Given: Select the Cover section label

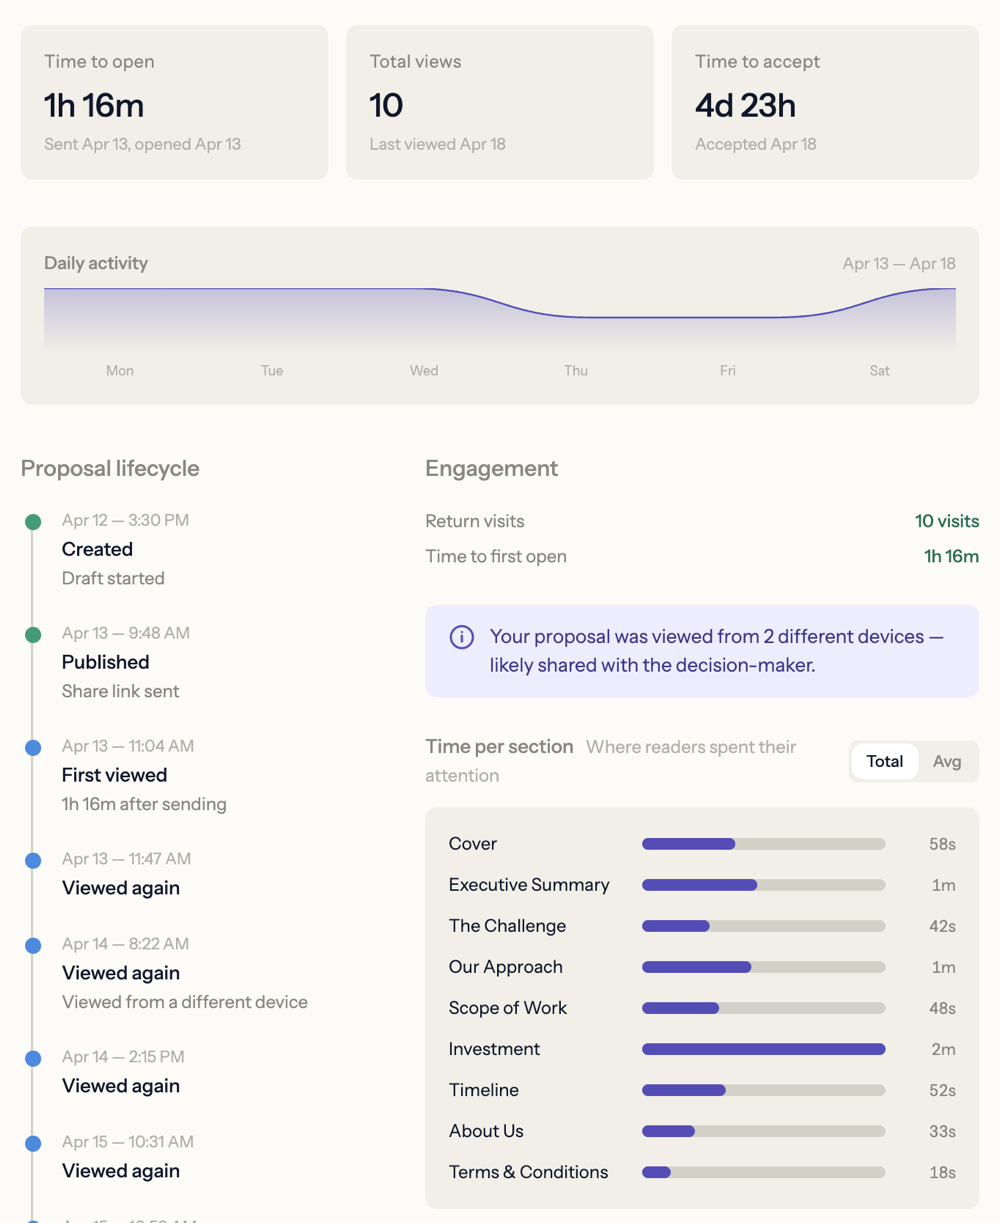Looking at the screenshot, I should pyautogui.click(x=473, y=844).
